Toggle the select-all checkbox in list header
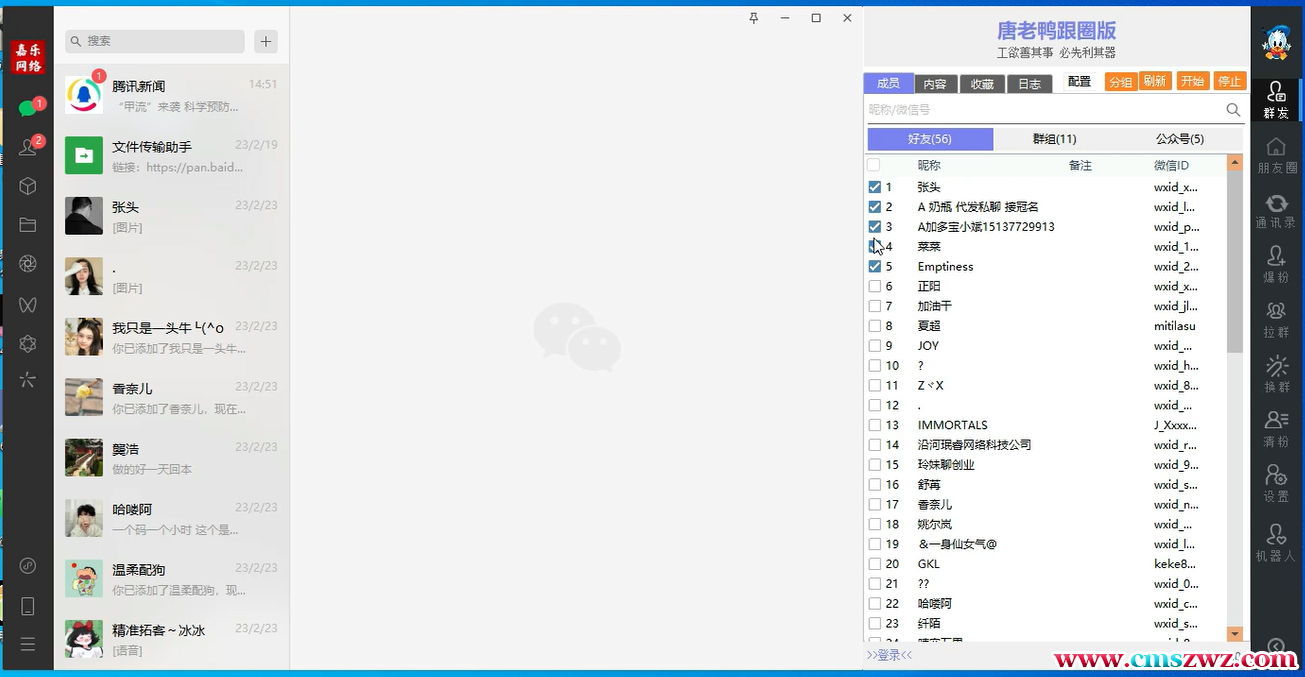 coord(874,165)
